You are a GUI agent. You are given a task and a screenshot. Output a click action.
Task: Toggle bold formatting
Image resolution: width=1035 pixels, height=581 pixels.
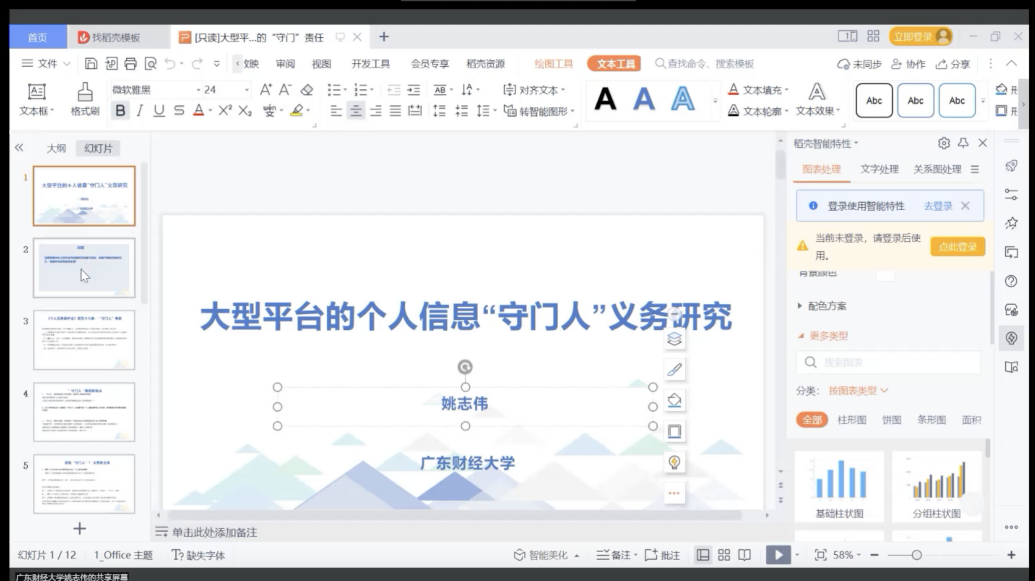(121, 111)
